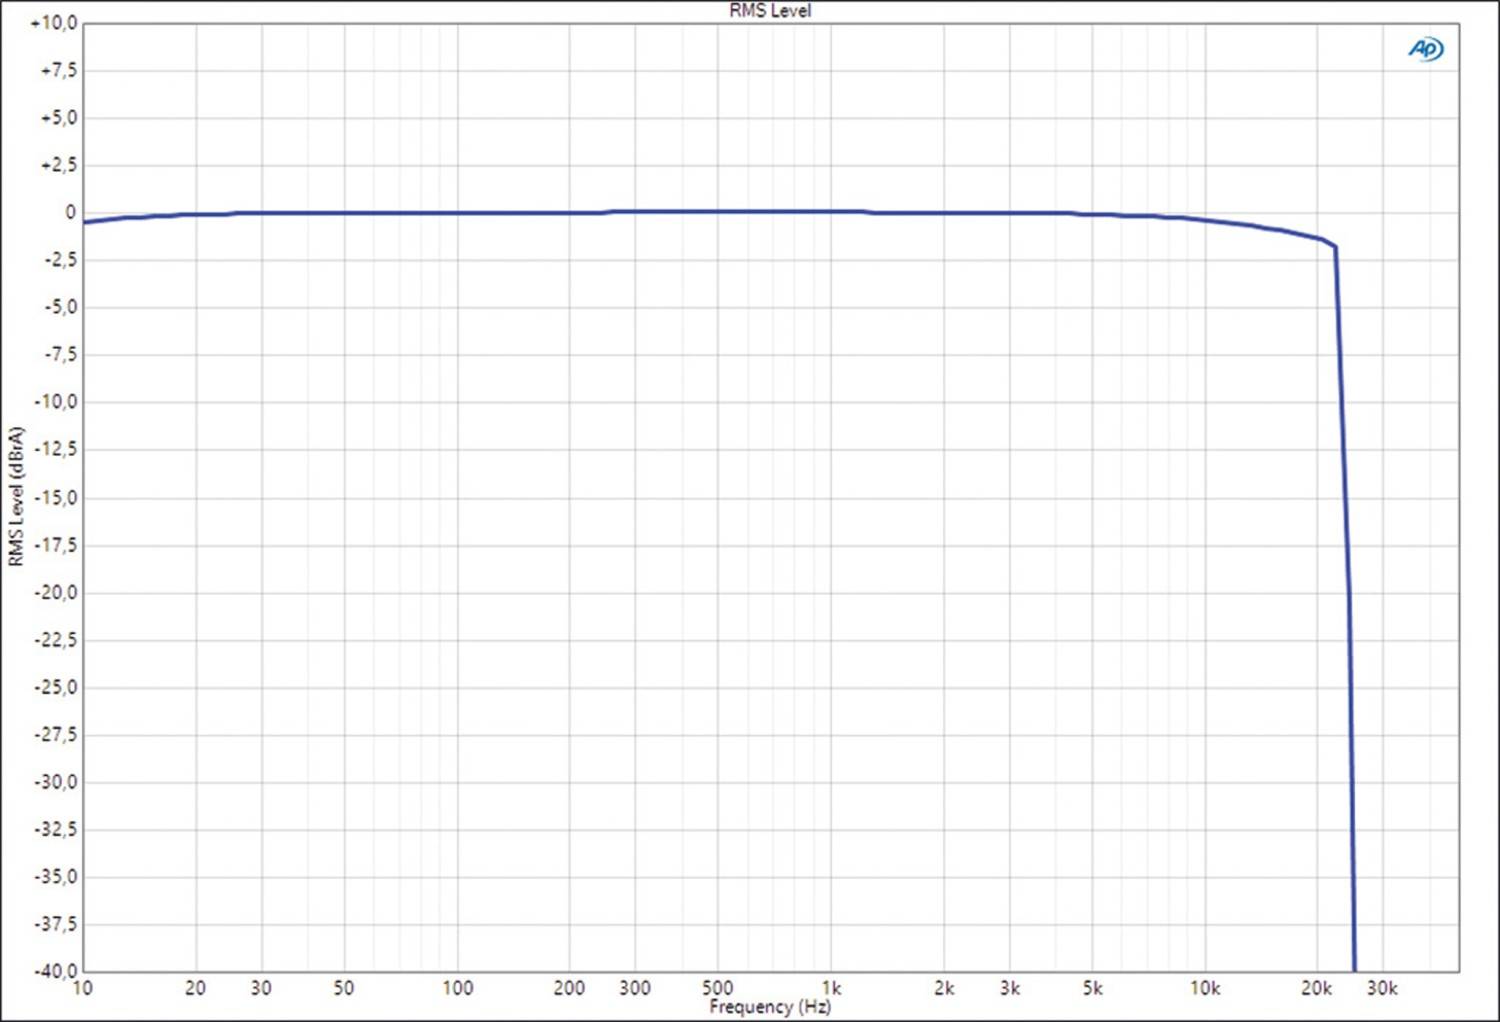Click the '-15,0' y-axis value
The height and width of the screenshot is (1022, 1500).
point(55,497)
